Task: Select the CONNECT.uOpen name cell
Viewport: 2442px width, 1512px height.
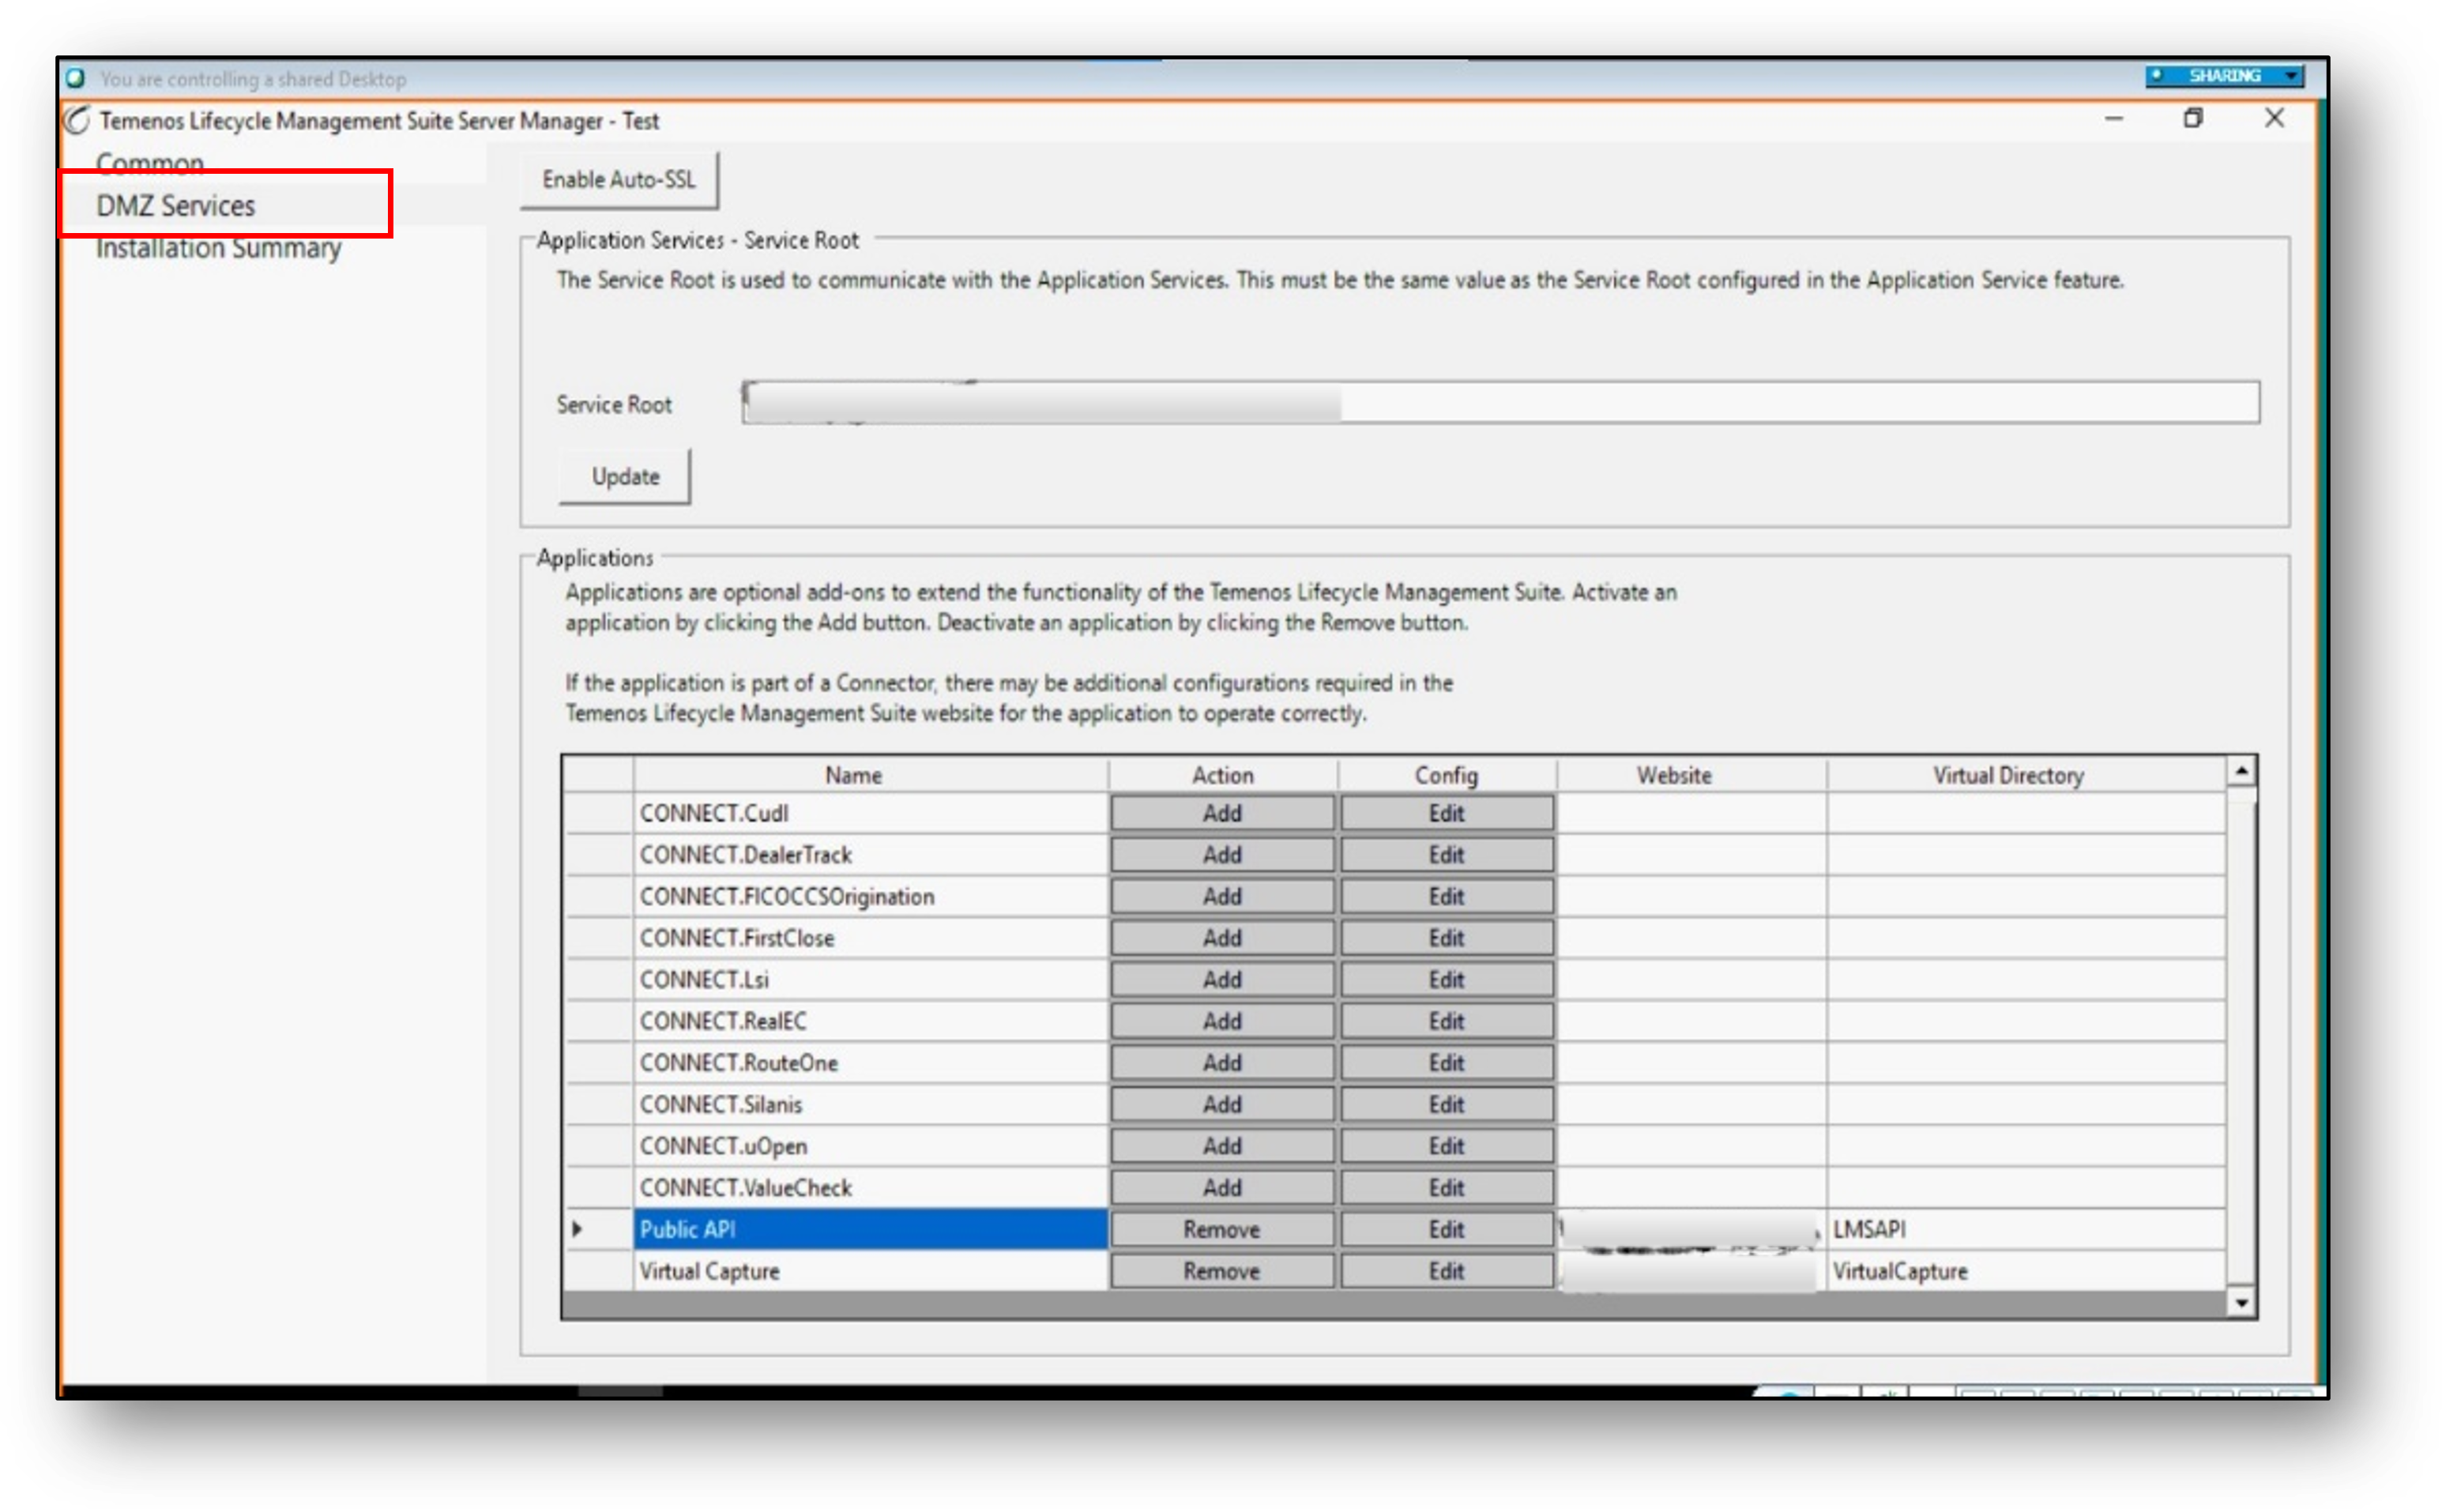Action: [x=870, y=1146]
